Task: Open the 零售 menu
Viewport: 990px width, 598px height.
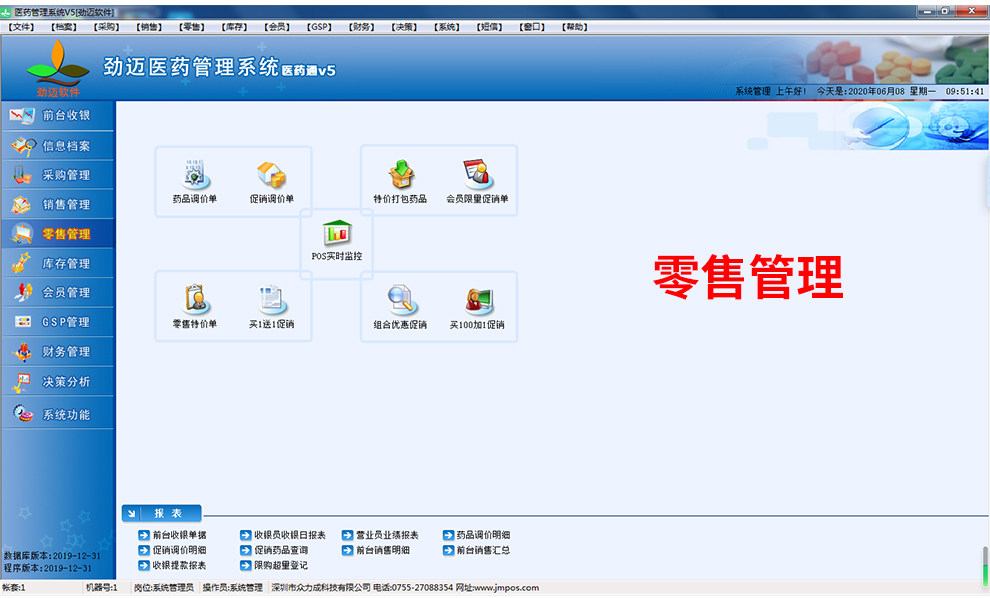Action: click(x=192, y=27)
